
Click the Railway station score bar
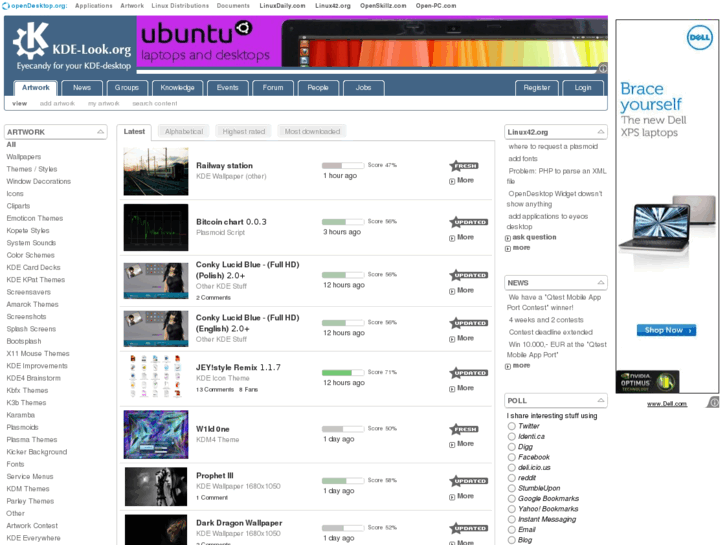pyautogui.click(x=343, y=166)
